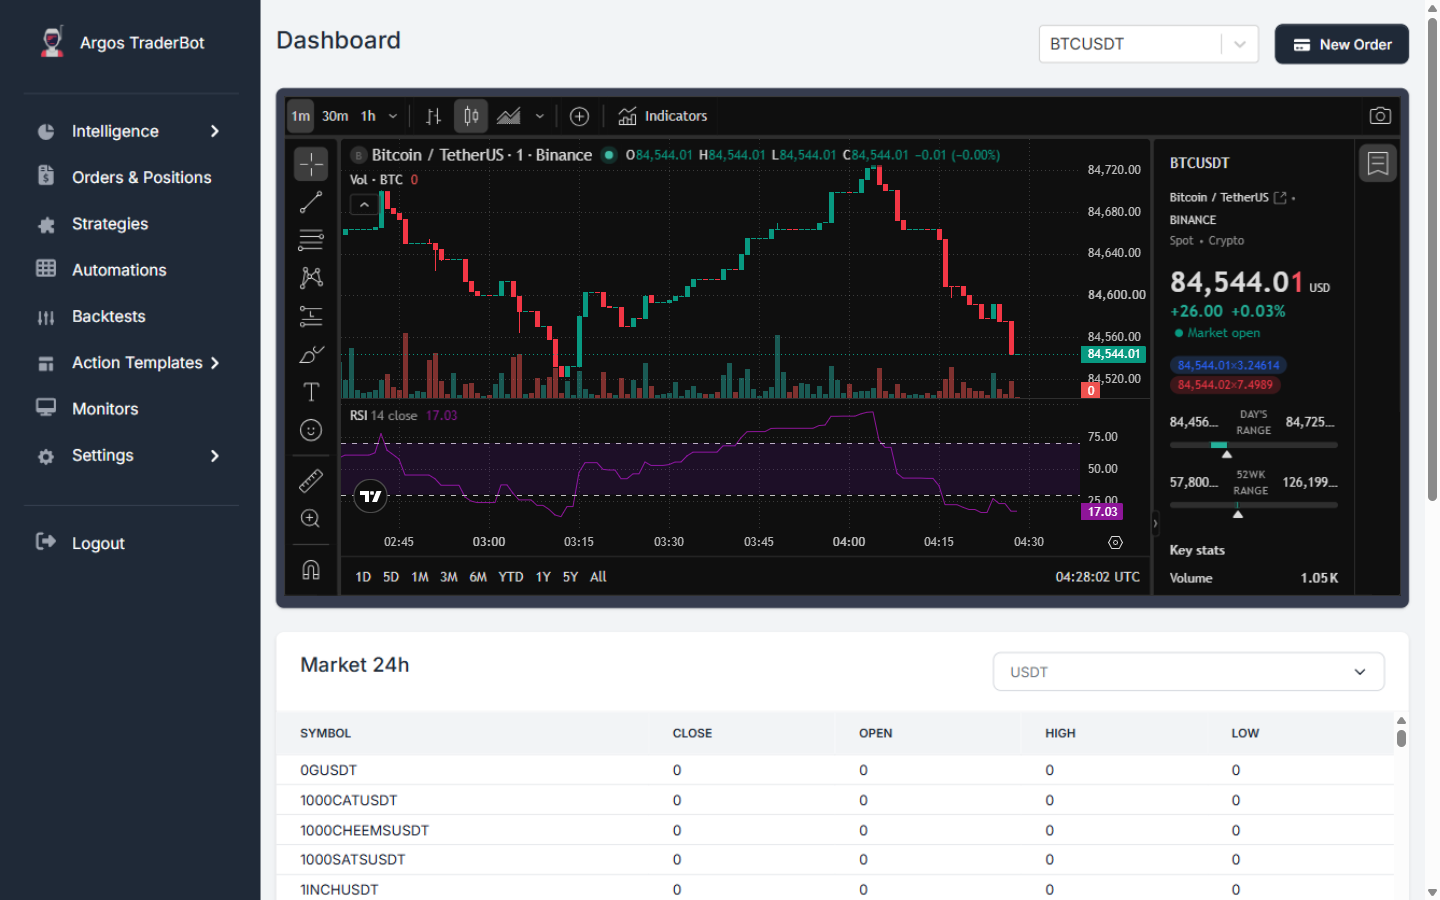The width and height of the screenshot is (1440, 900).
Task: Open chart time axis settings gear
Action: click(1115, 542)
